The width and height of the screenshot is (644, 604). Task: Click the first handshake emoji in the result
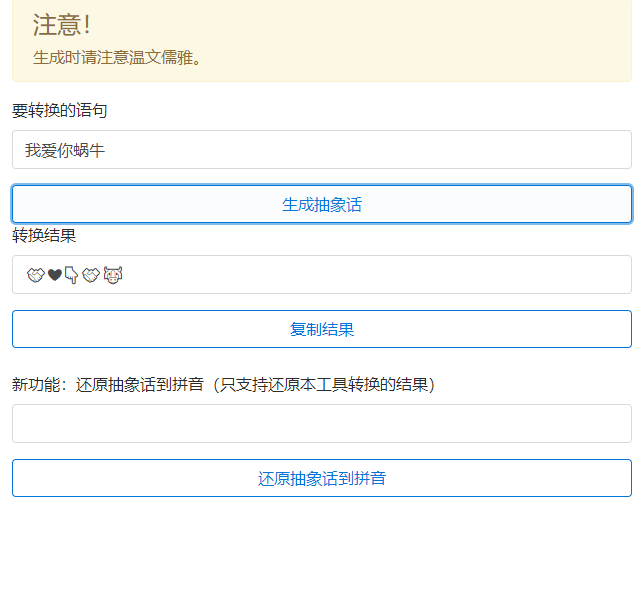35,275
